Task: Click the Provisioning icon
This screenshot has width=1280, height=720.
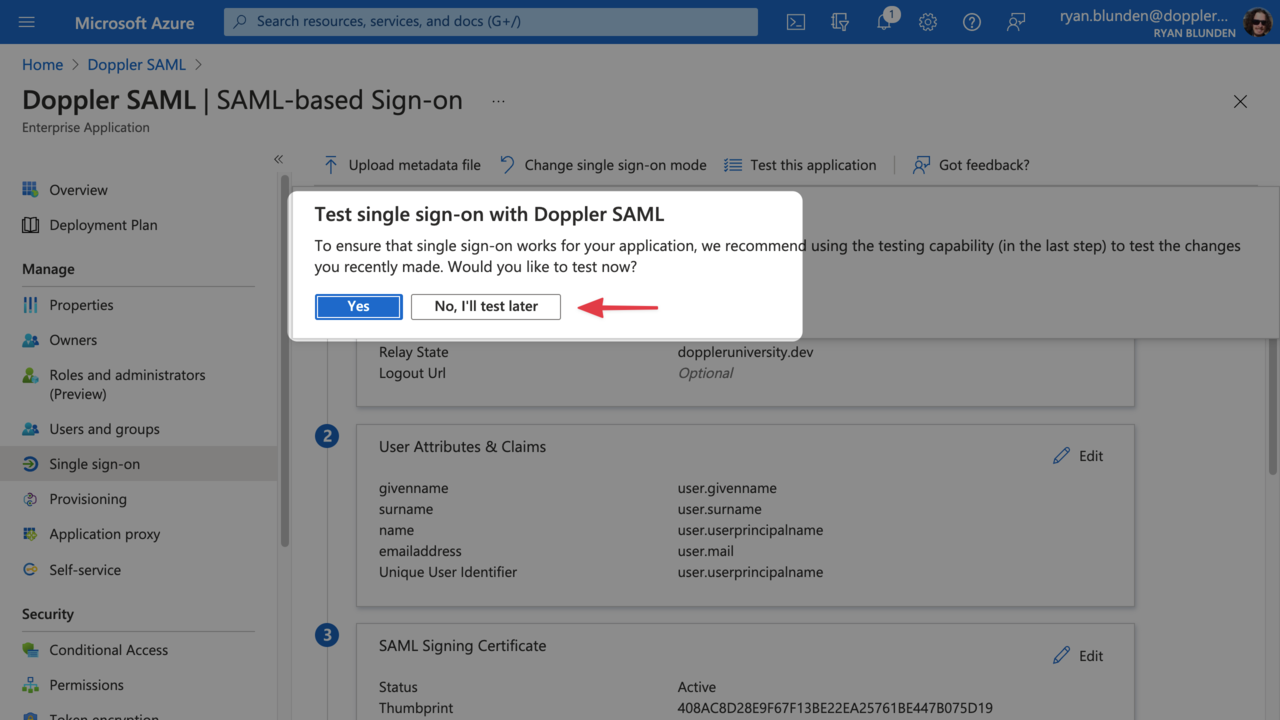Action: coord(30,499)
